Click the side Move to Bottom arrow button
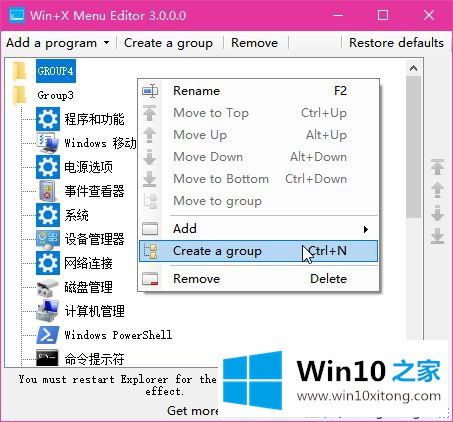The width and height of the screenshot is (453, 422). coord(437,236)
